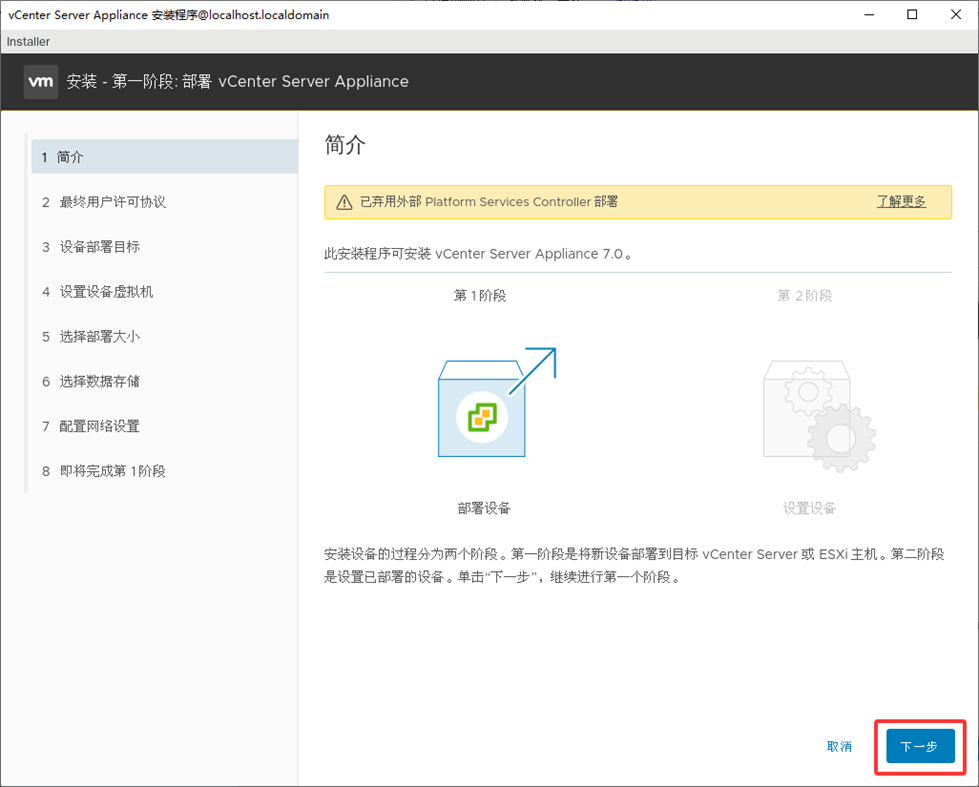
Task: Maximize the installer window
Action: (912, 15)
